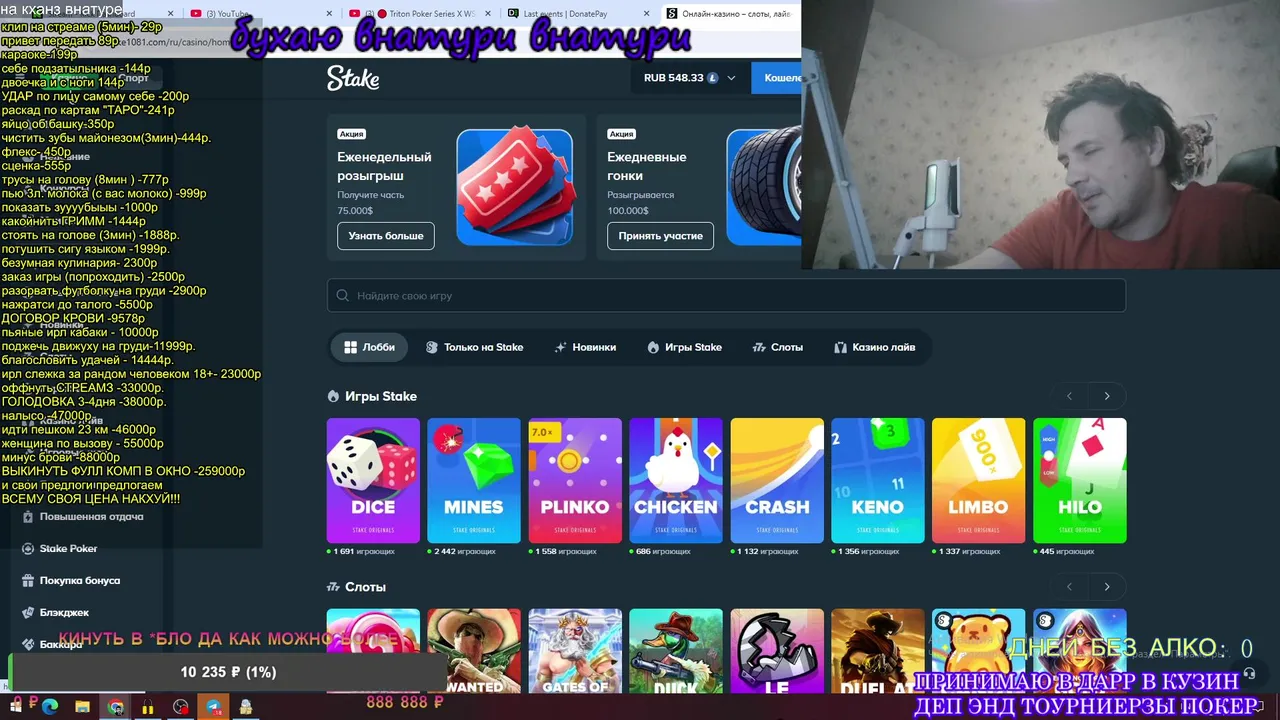Open the OBS Studio taskbar icon
This screenshot has height=720, width=1280.
pos(181,707)
